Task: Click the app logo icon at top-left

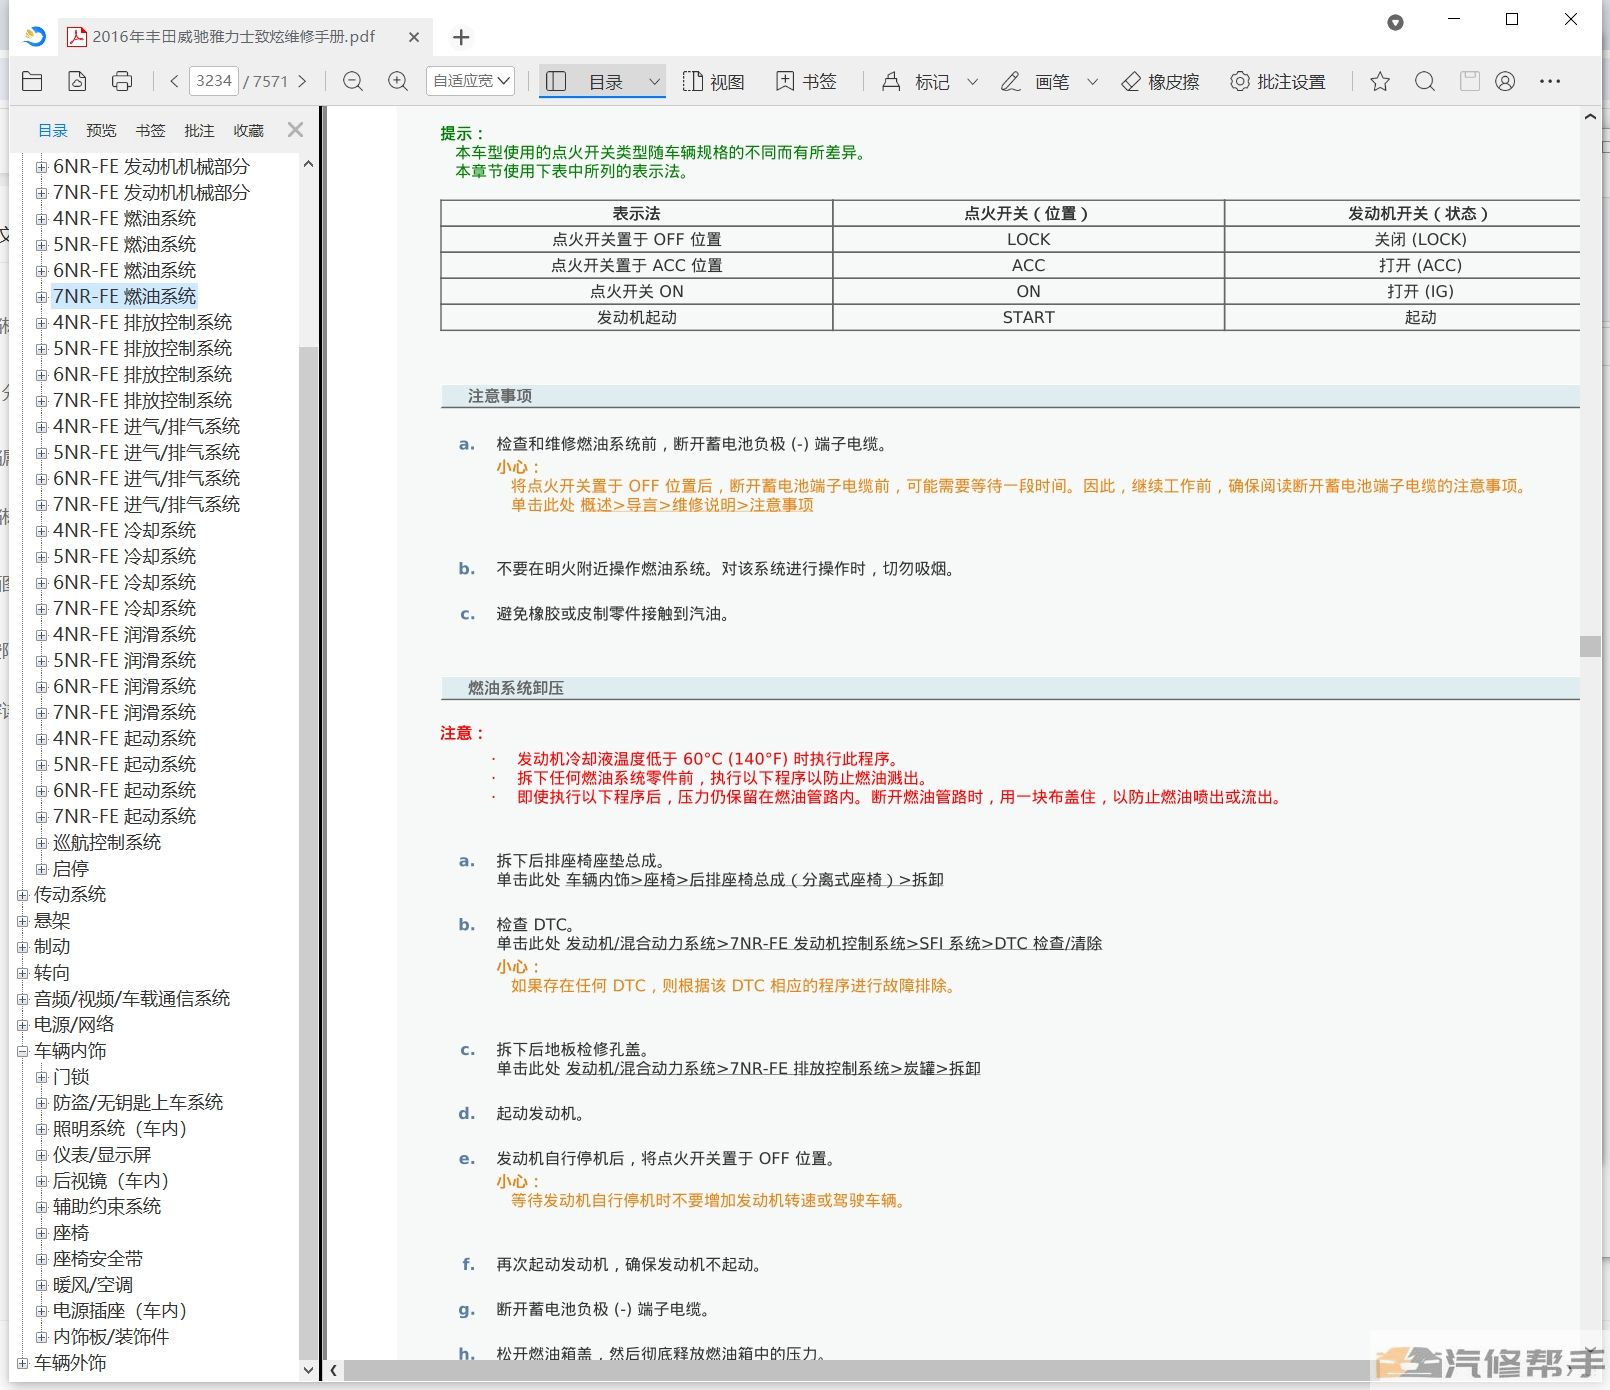Action: click(x=35, y=36)
